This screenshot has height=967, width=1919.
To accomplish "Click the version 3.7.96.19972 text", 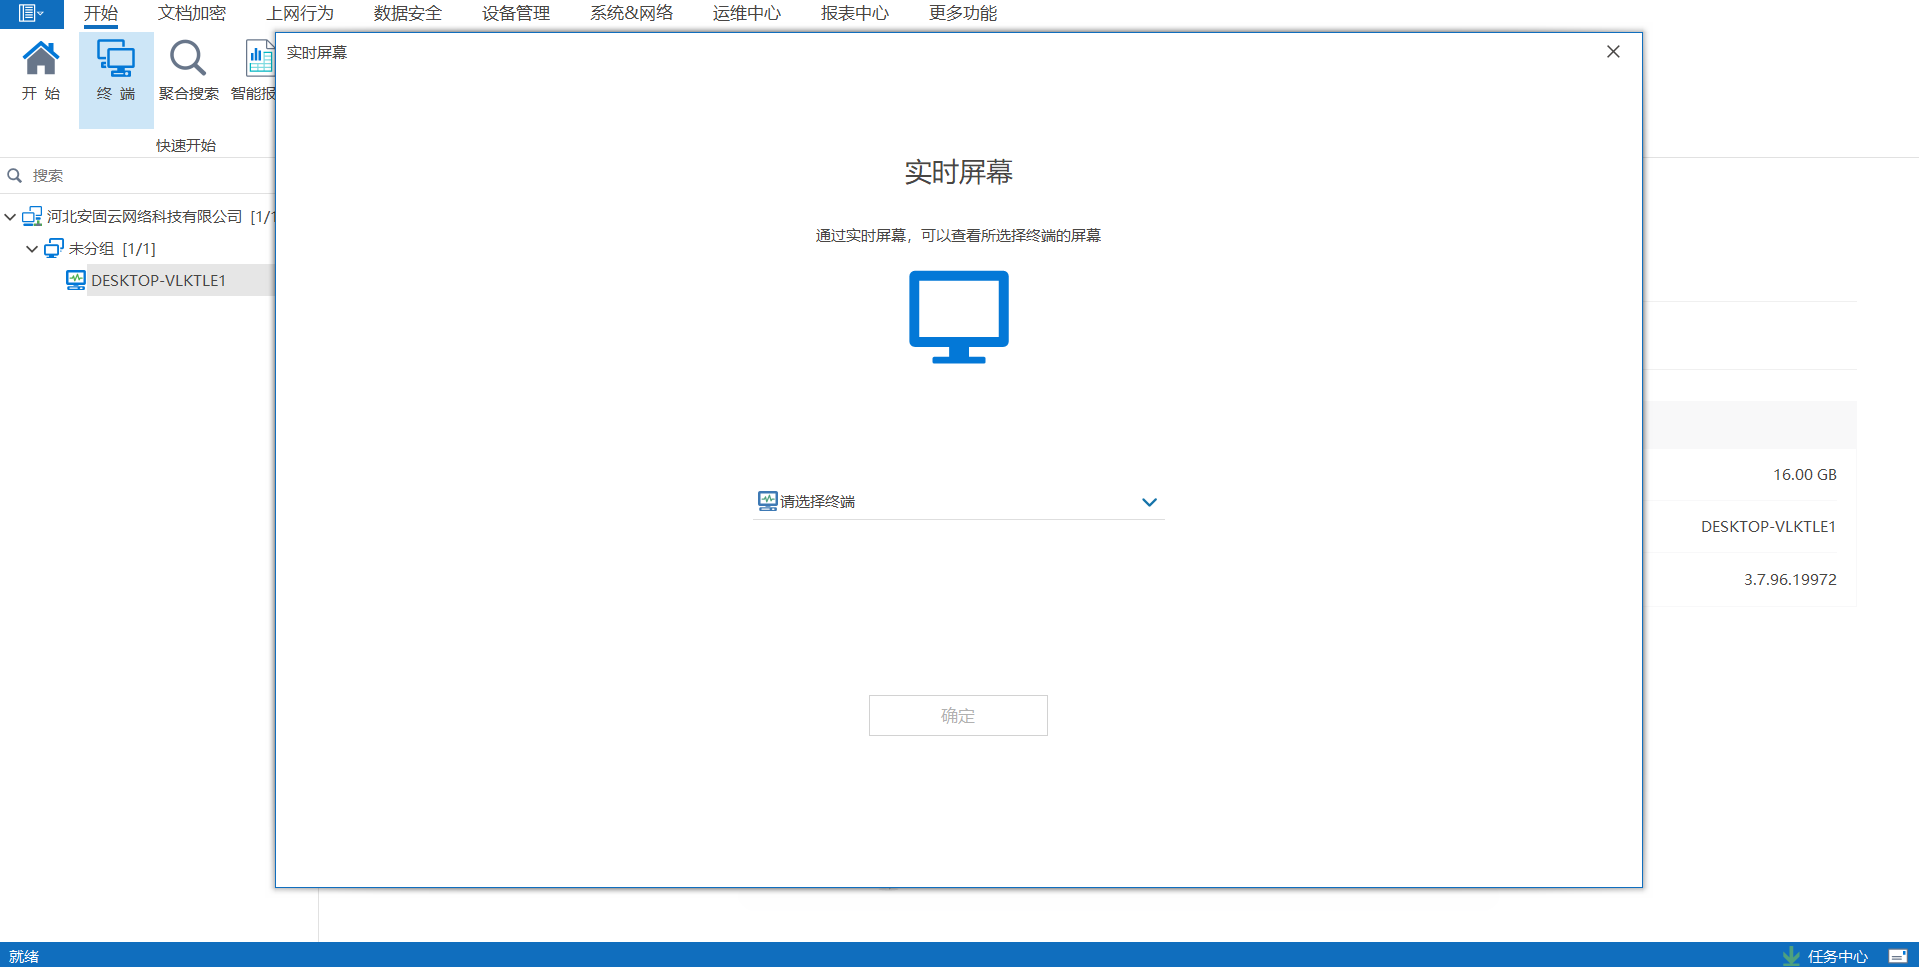I will [x=1790, y=580].
